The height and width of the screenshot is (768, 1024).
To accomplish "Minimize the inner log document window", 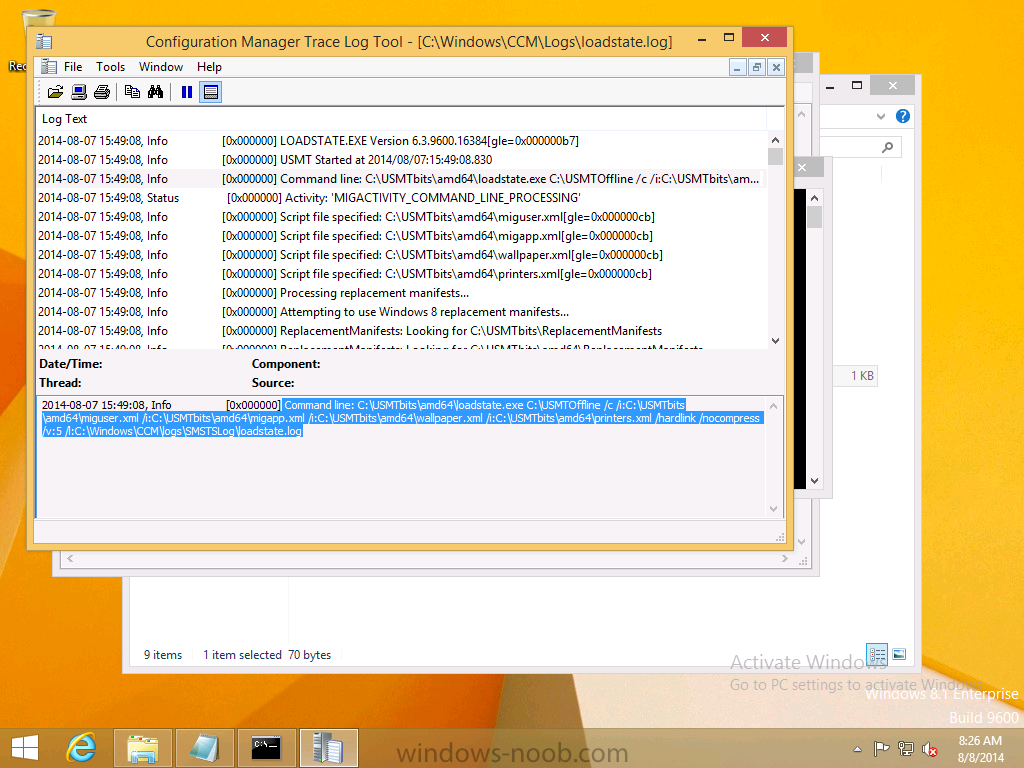I will click(737, 67).
